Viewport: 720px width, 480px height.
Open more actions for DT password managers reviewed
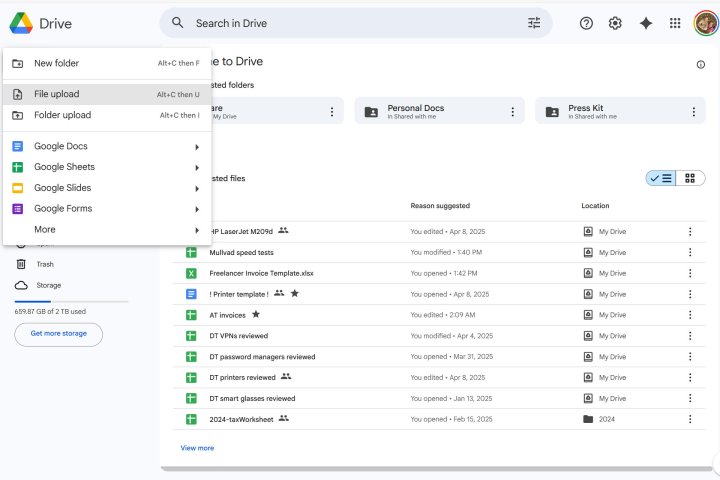pos(690,356)
